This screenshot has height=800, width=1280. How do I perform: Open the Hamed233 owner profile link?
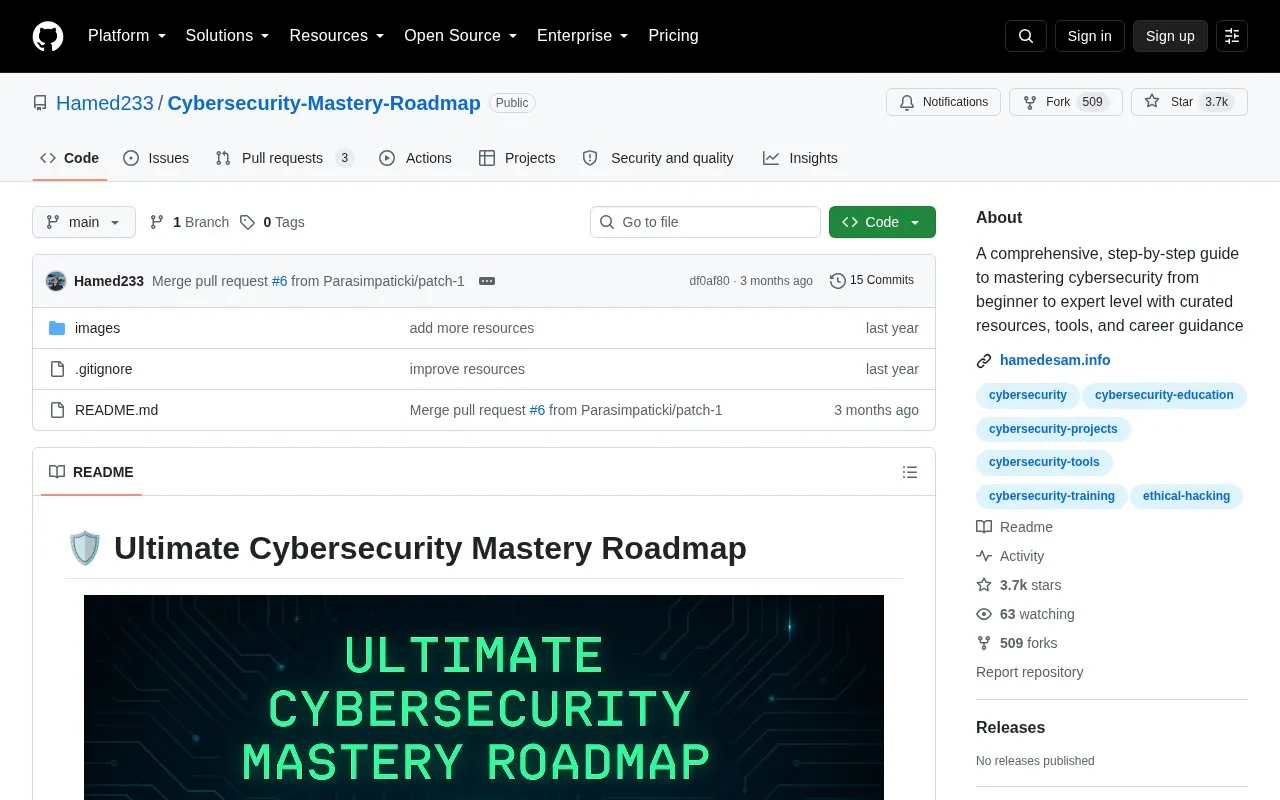(105, 103)
